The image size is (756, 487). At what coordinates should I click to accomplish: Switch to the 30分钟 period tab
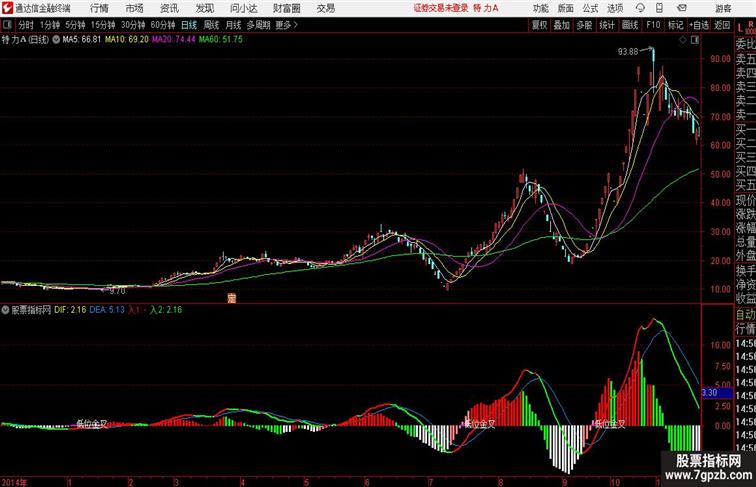tap(133, 25)
